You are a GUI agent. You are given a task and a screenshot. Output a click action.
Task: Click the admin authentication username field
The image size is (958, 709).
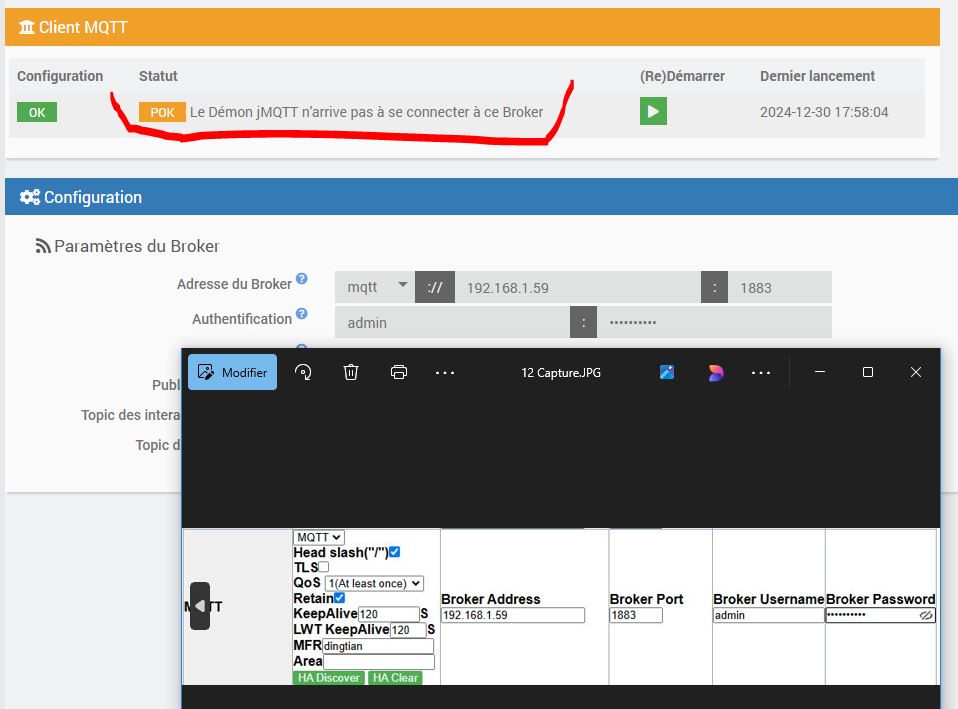tap(452, 322)
